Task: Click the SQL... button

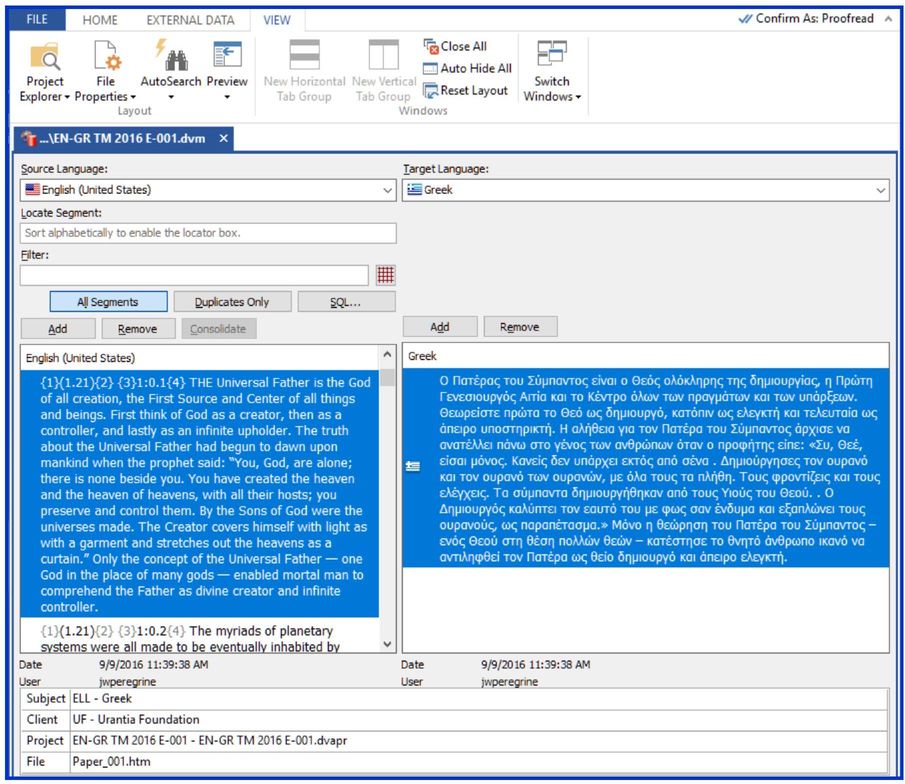Action: pyautogui.click(x=346, y=302)
